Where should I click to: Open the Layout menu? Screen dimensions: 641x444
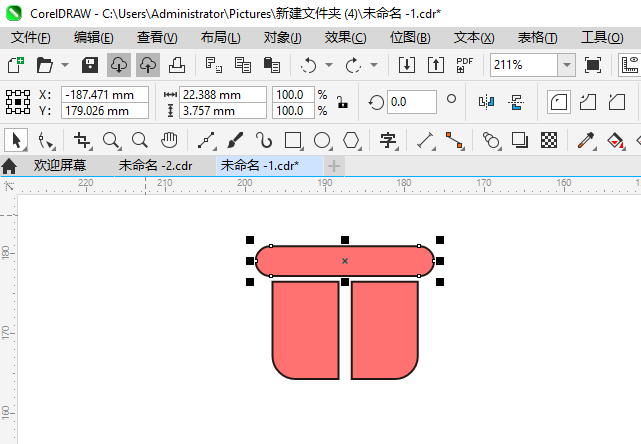220,38
